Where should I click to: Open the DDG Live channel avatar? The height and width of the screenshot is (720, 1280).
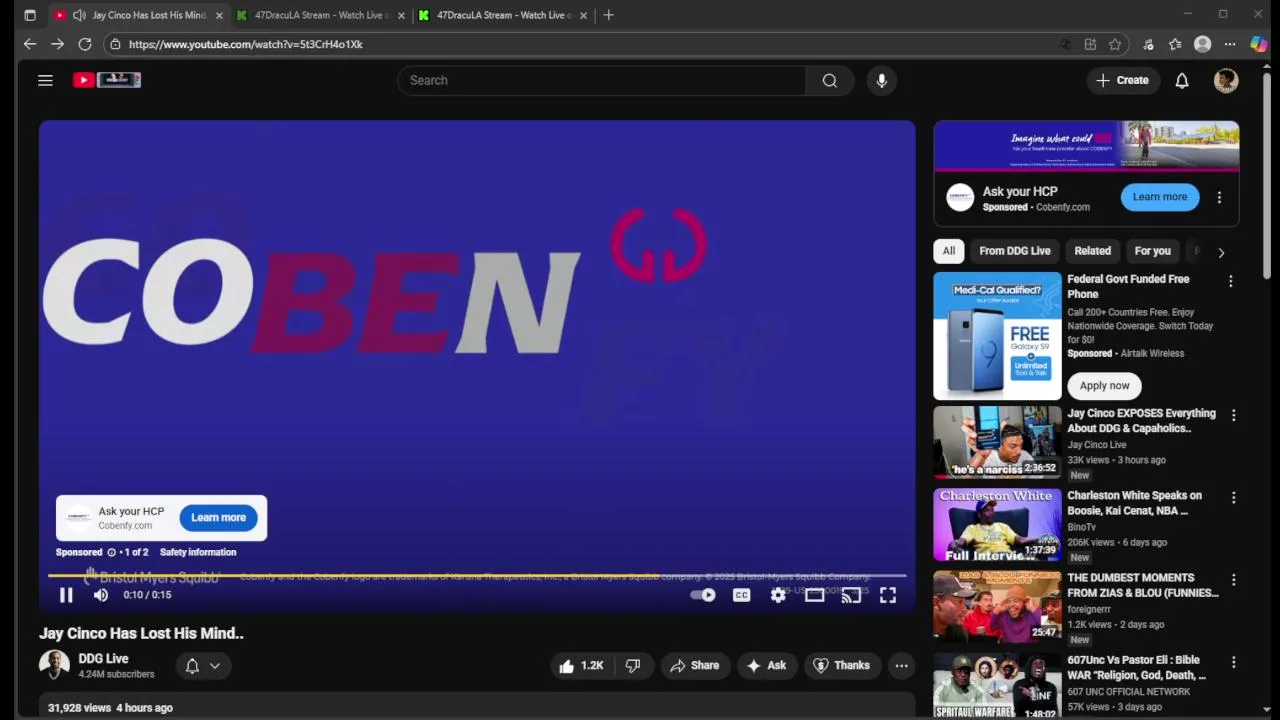(54, 665)
